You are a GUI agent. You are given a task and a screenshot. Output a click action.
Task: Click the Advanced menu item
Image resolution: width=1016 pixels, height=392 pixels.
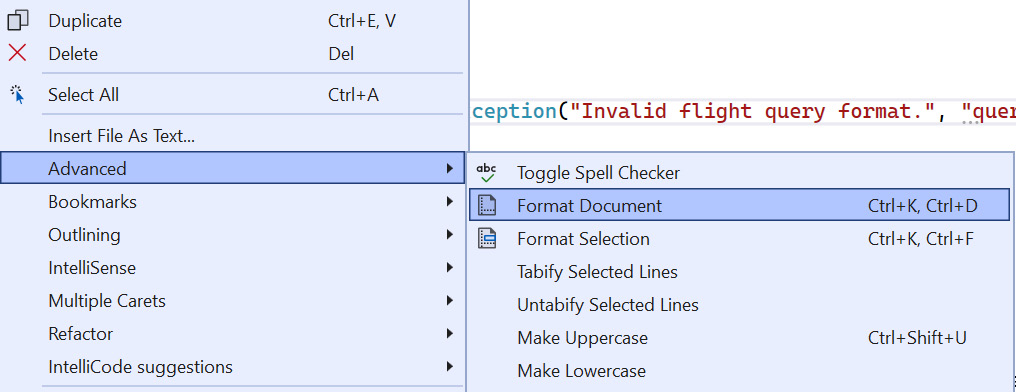pyautogui.click(x=233, y=168)
